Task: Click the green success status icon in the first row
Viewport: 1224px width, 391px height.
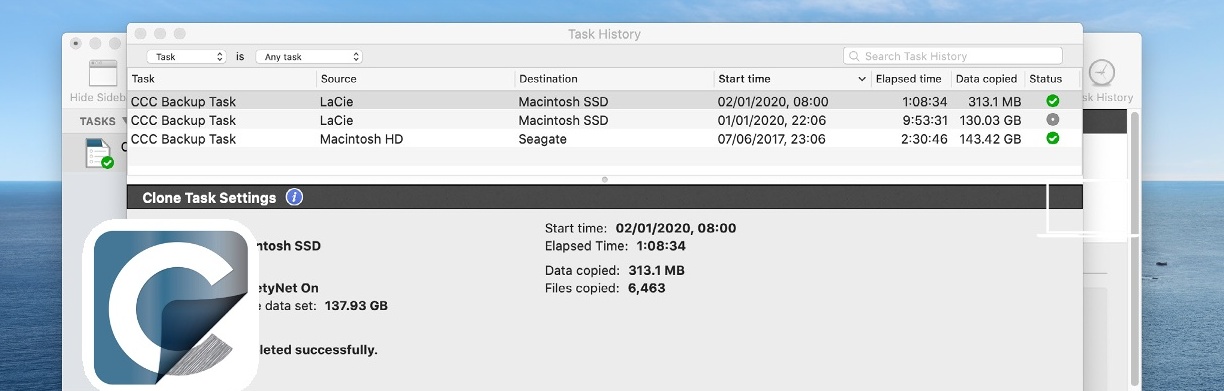Action: 1052,101
